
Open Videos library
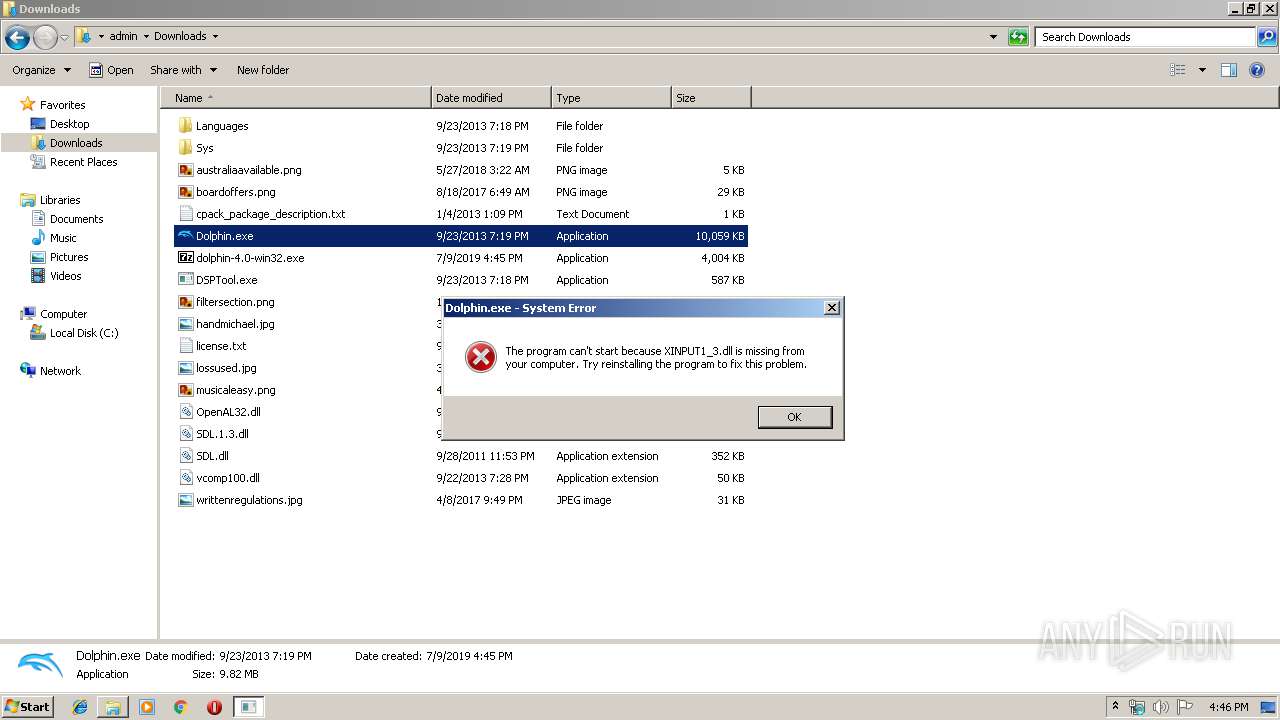(65, 276)
